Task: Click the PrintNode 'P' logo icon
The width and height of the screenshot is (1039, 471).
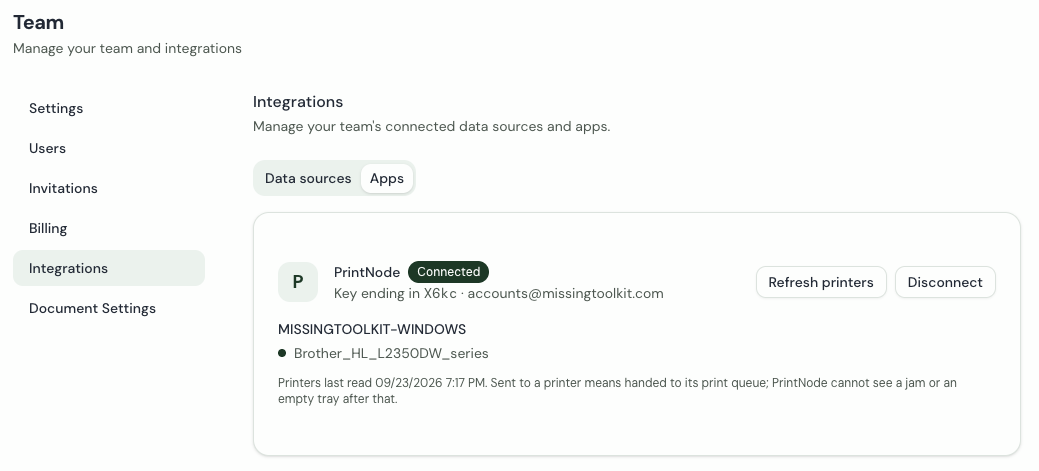Action: click(x=298, y=282)
